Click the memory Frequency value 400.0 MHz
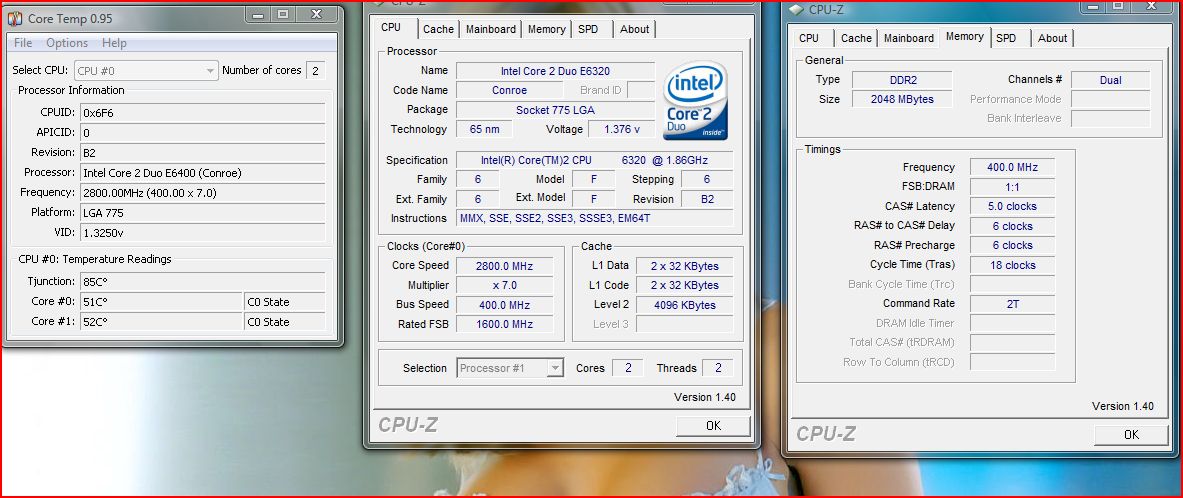Viewport: 1183px width, 498px height. (1012, 168)
